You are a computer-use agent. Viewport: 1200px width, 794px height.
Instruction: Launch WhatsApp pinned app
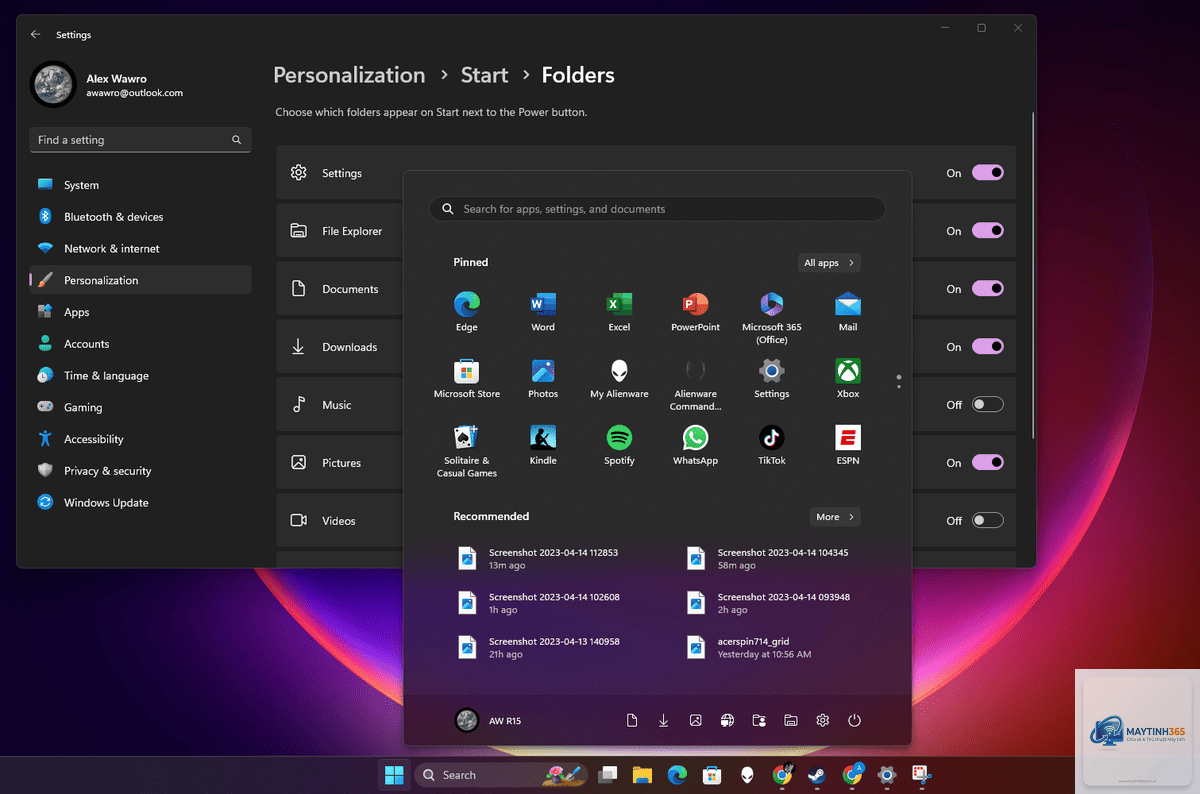695,445
